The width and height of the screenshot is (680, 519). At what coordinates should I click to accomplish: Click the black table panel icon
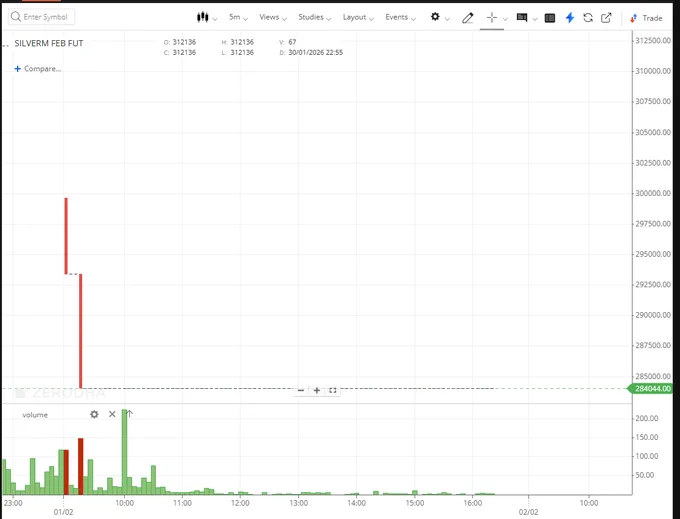click(x=549, y=18)
